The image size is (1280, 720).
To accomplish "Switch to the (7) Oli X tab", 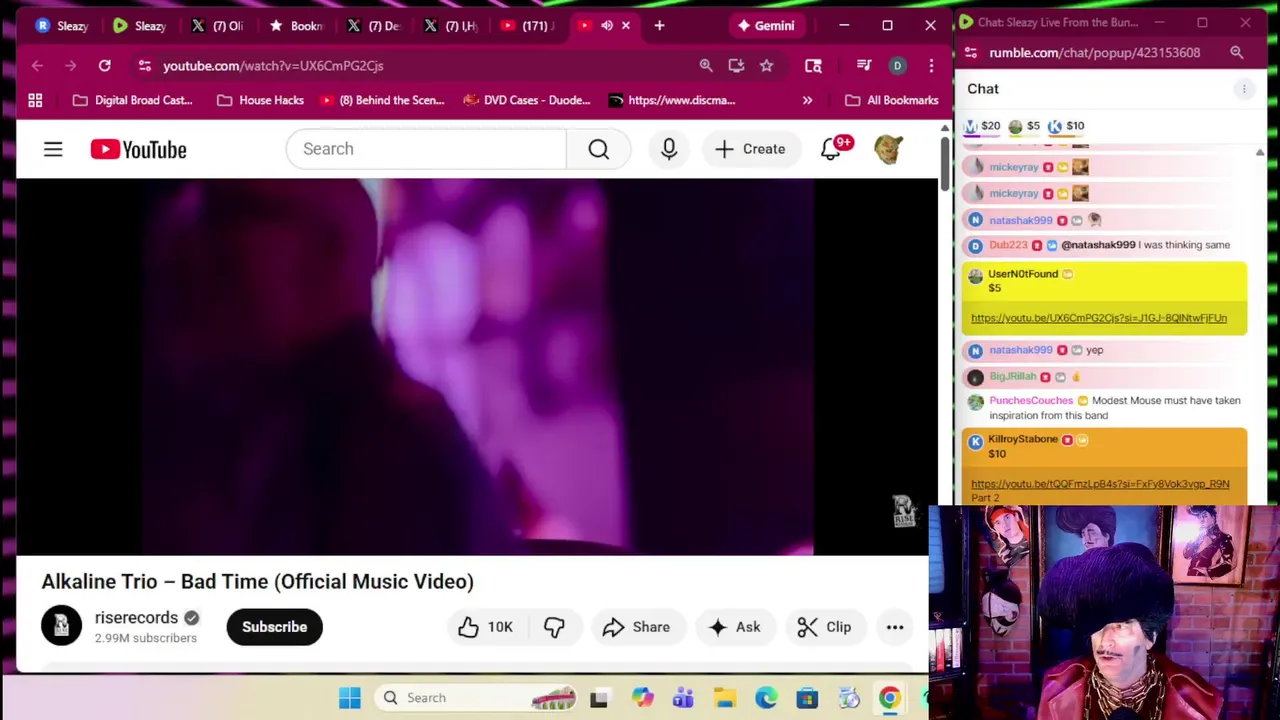I will [217, 25].
